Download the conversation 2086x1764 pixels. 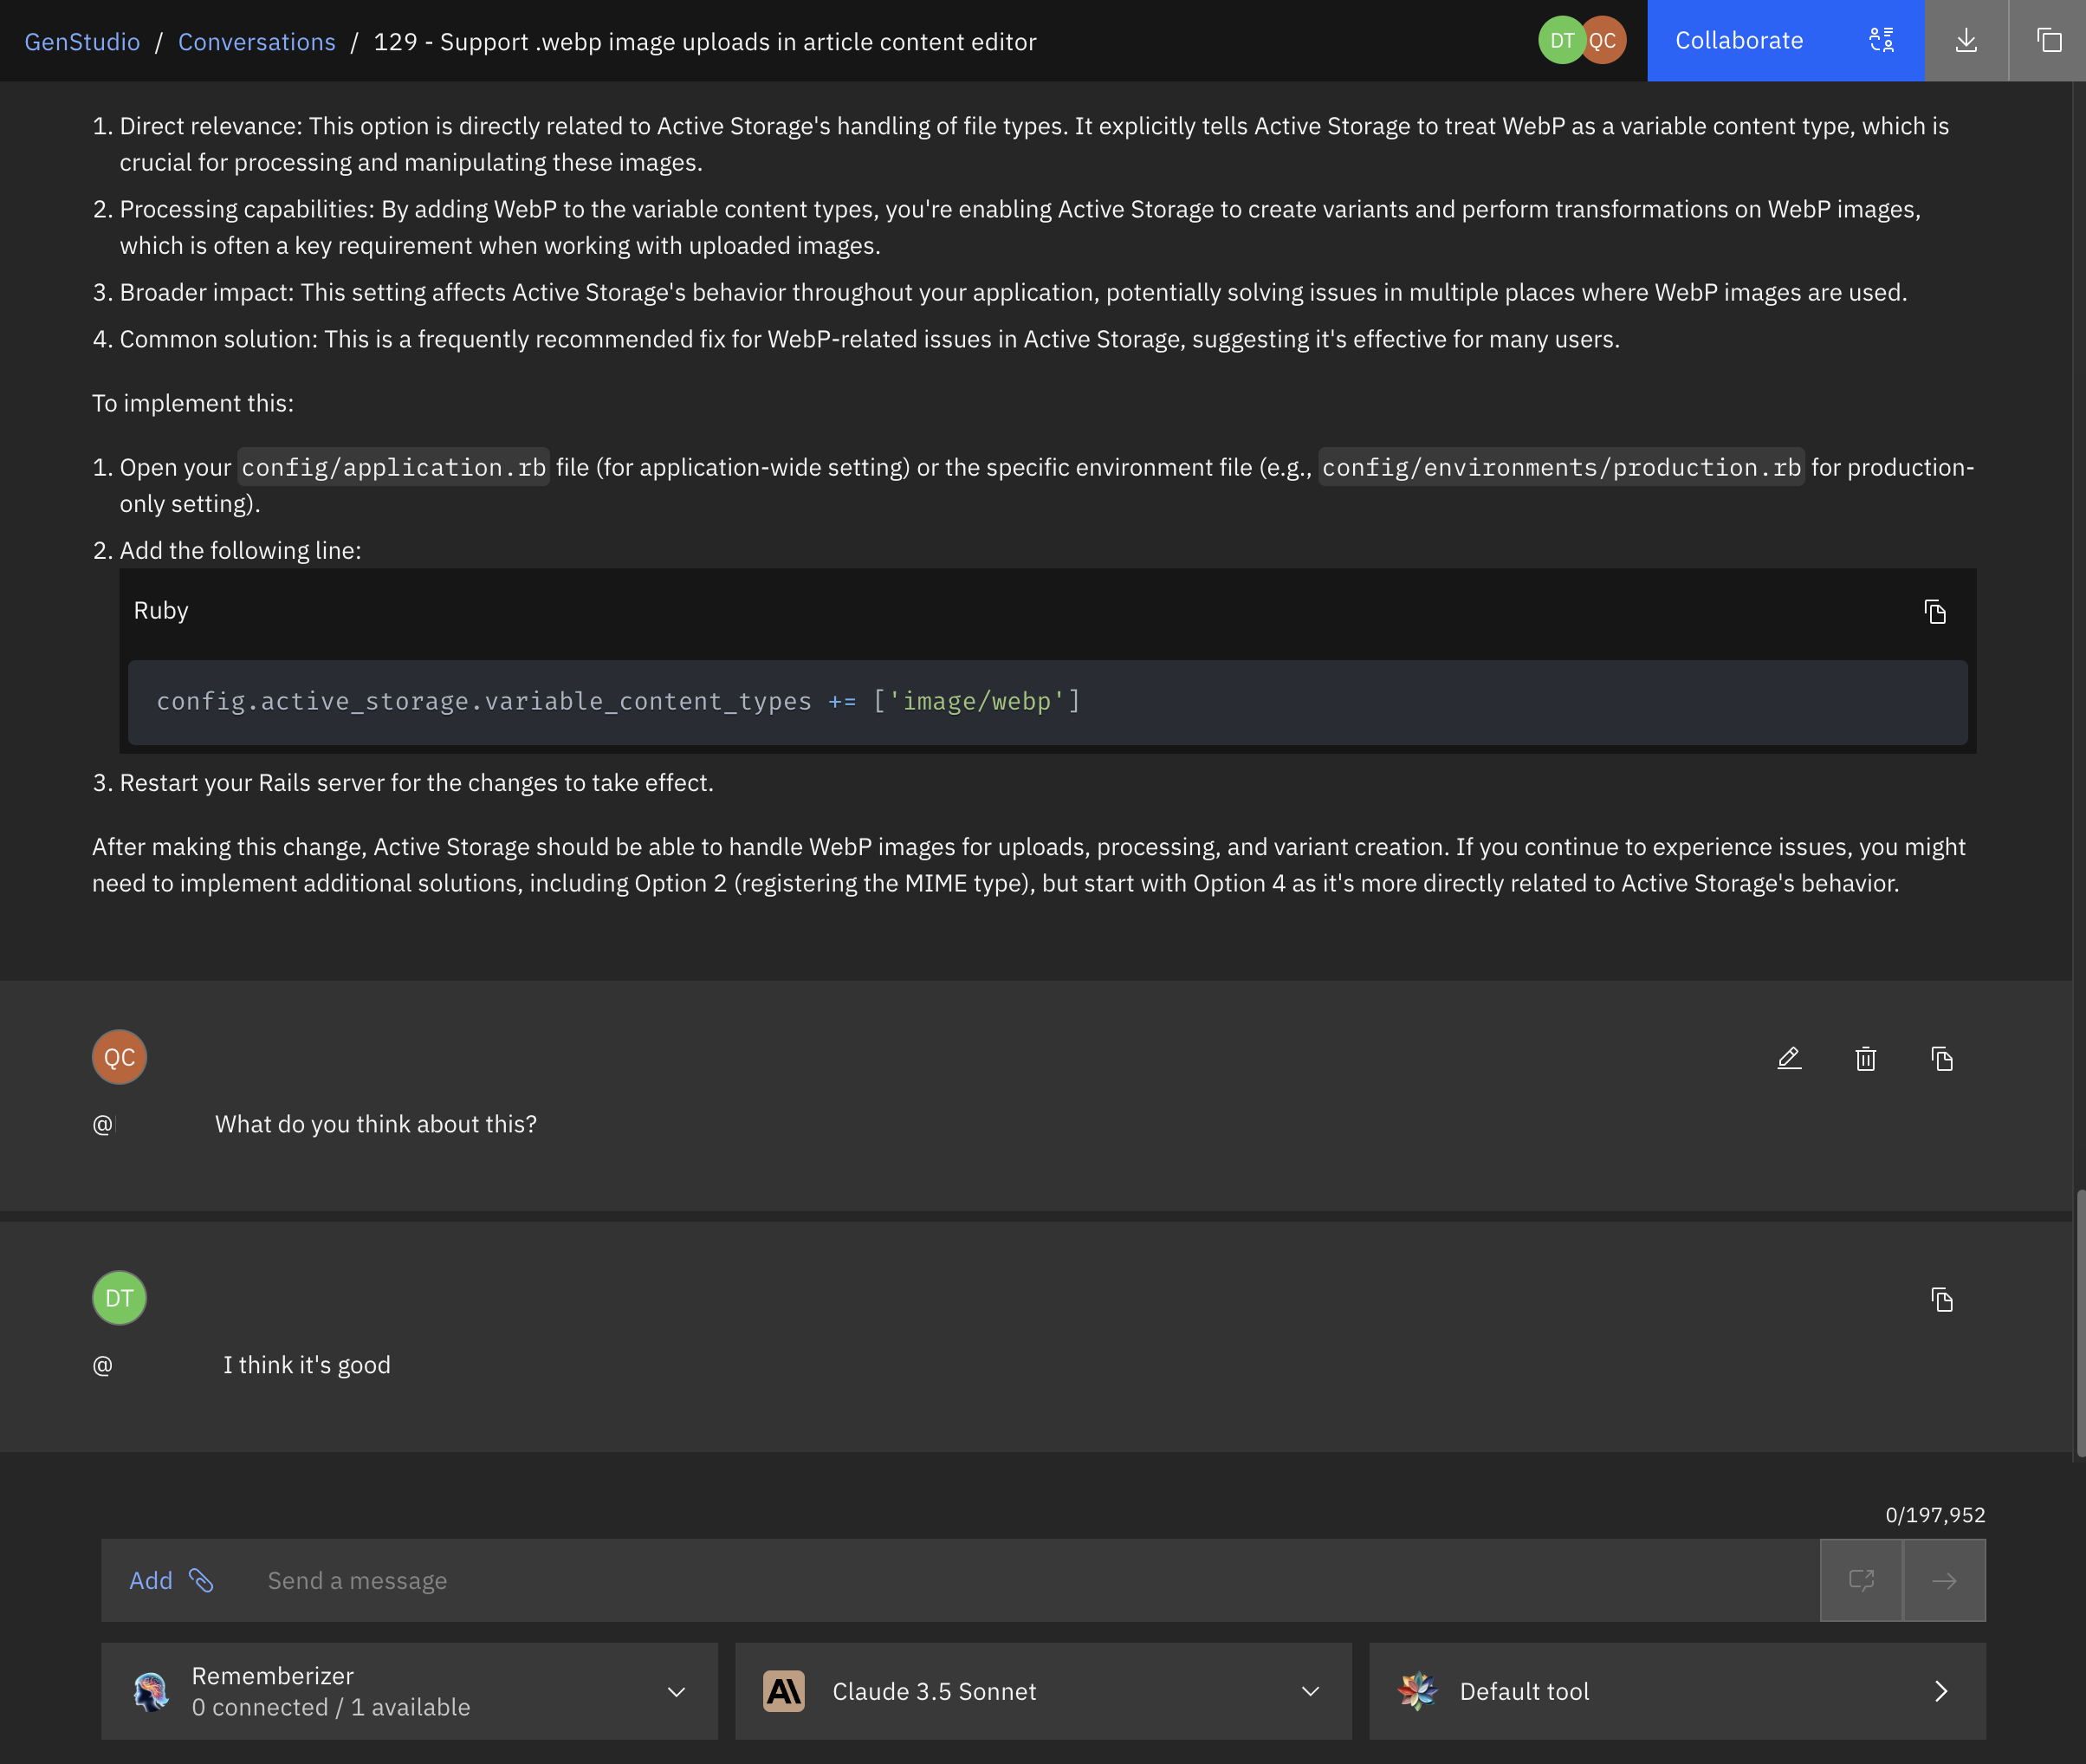coord(1965,40)
